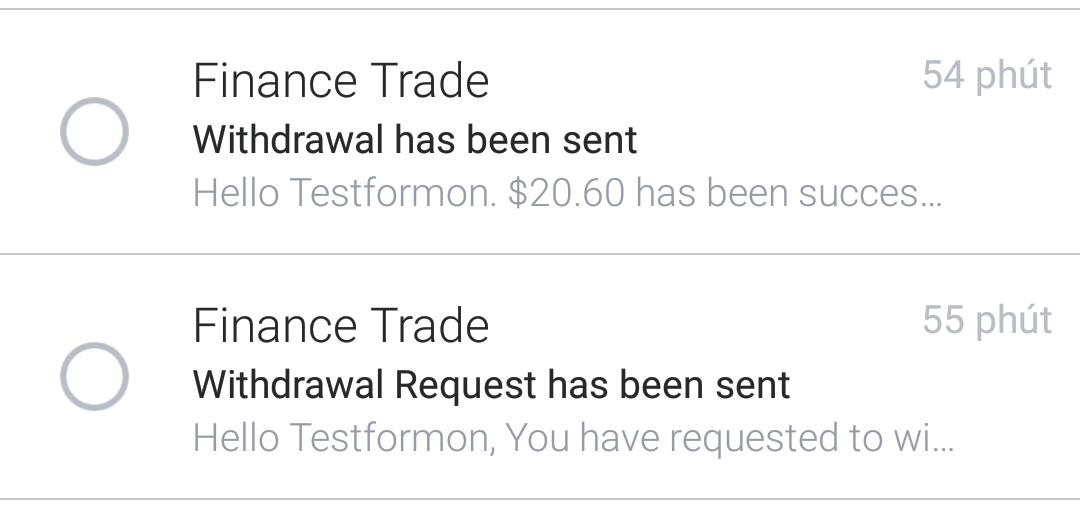Viewport: 1080px width, 505px height.
Task: Tick the circle beside Withdrawal Request email
Action: (94, 377)
